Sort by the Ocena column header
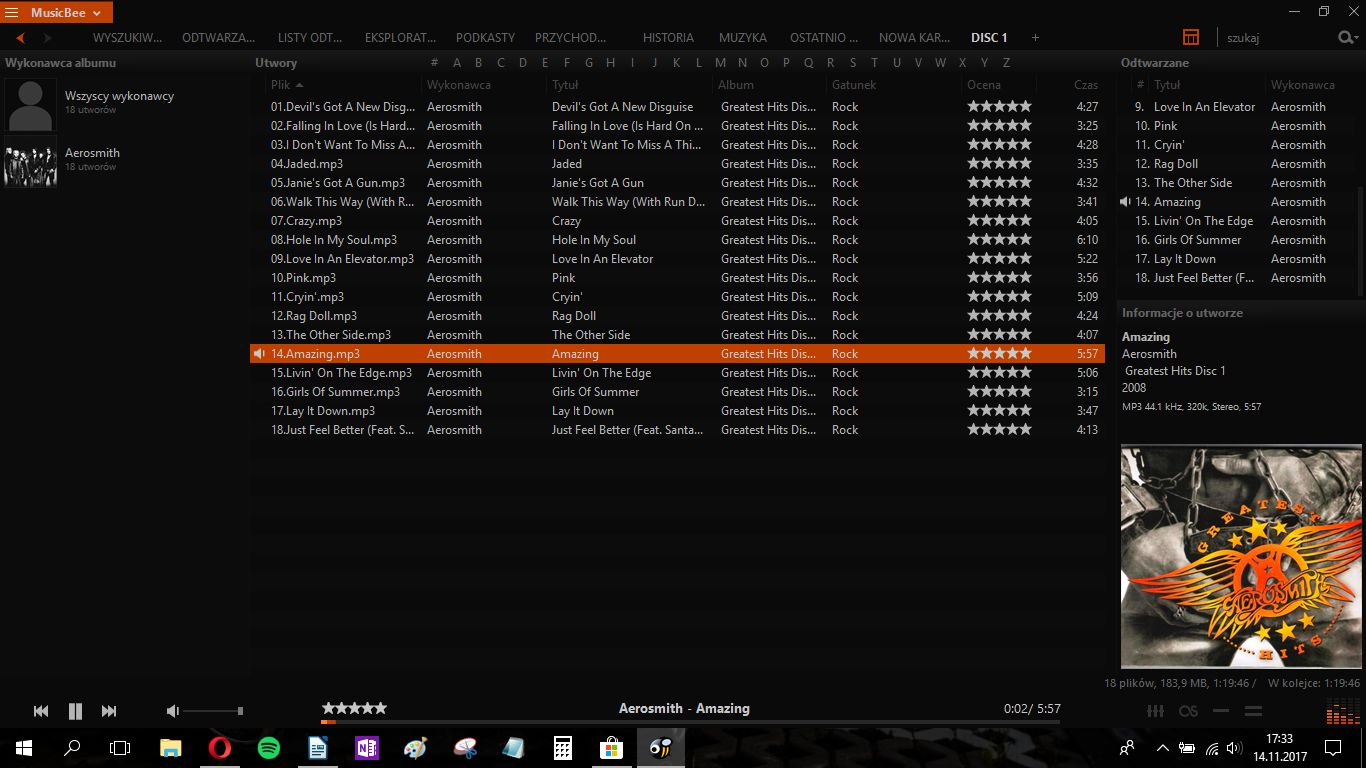1366x768 pixels. coord(984,85)
